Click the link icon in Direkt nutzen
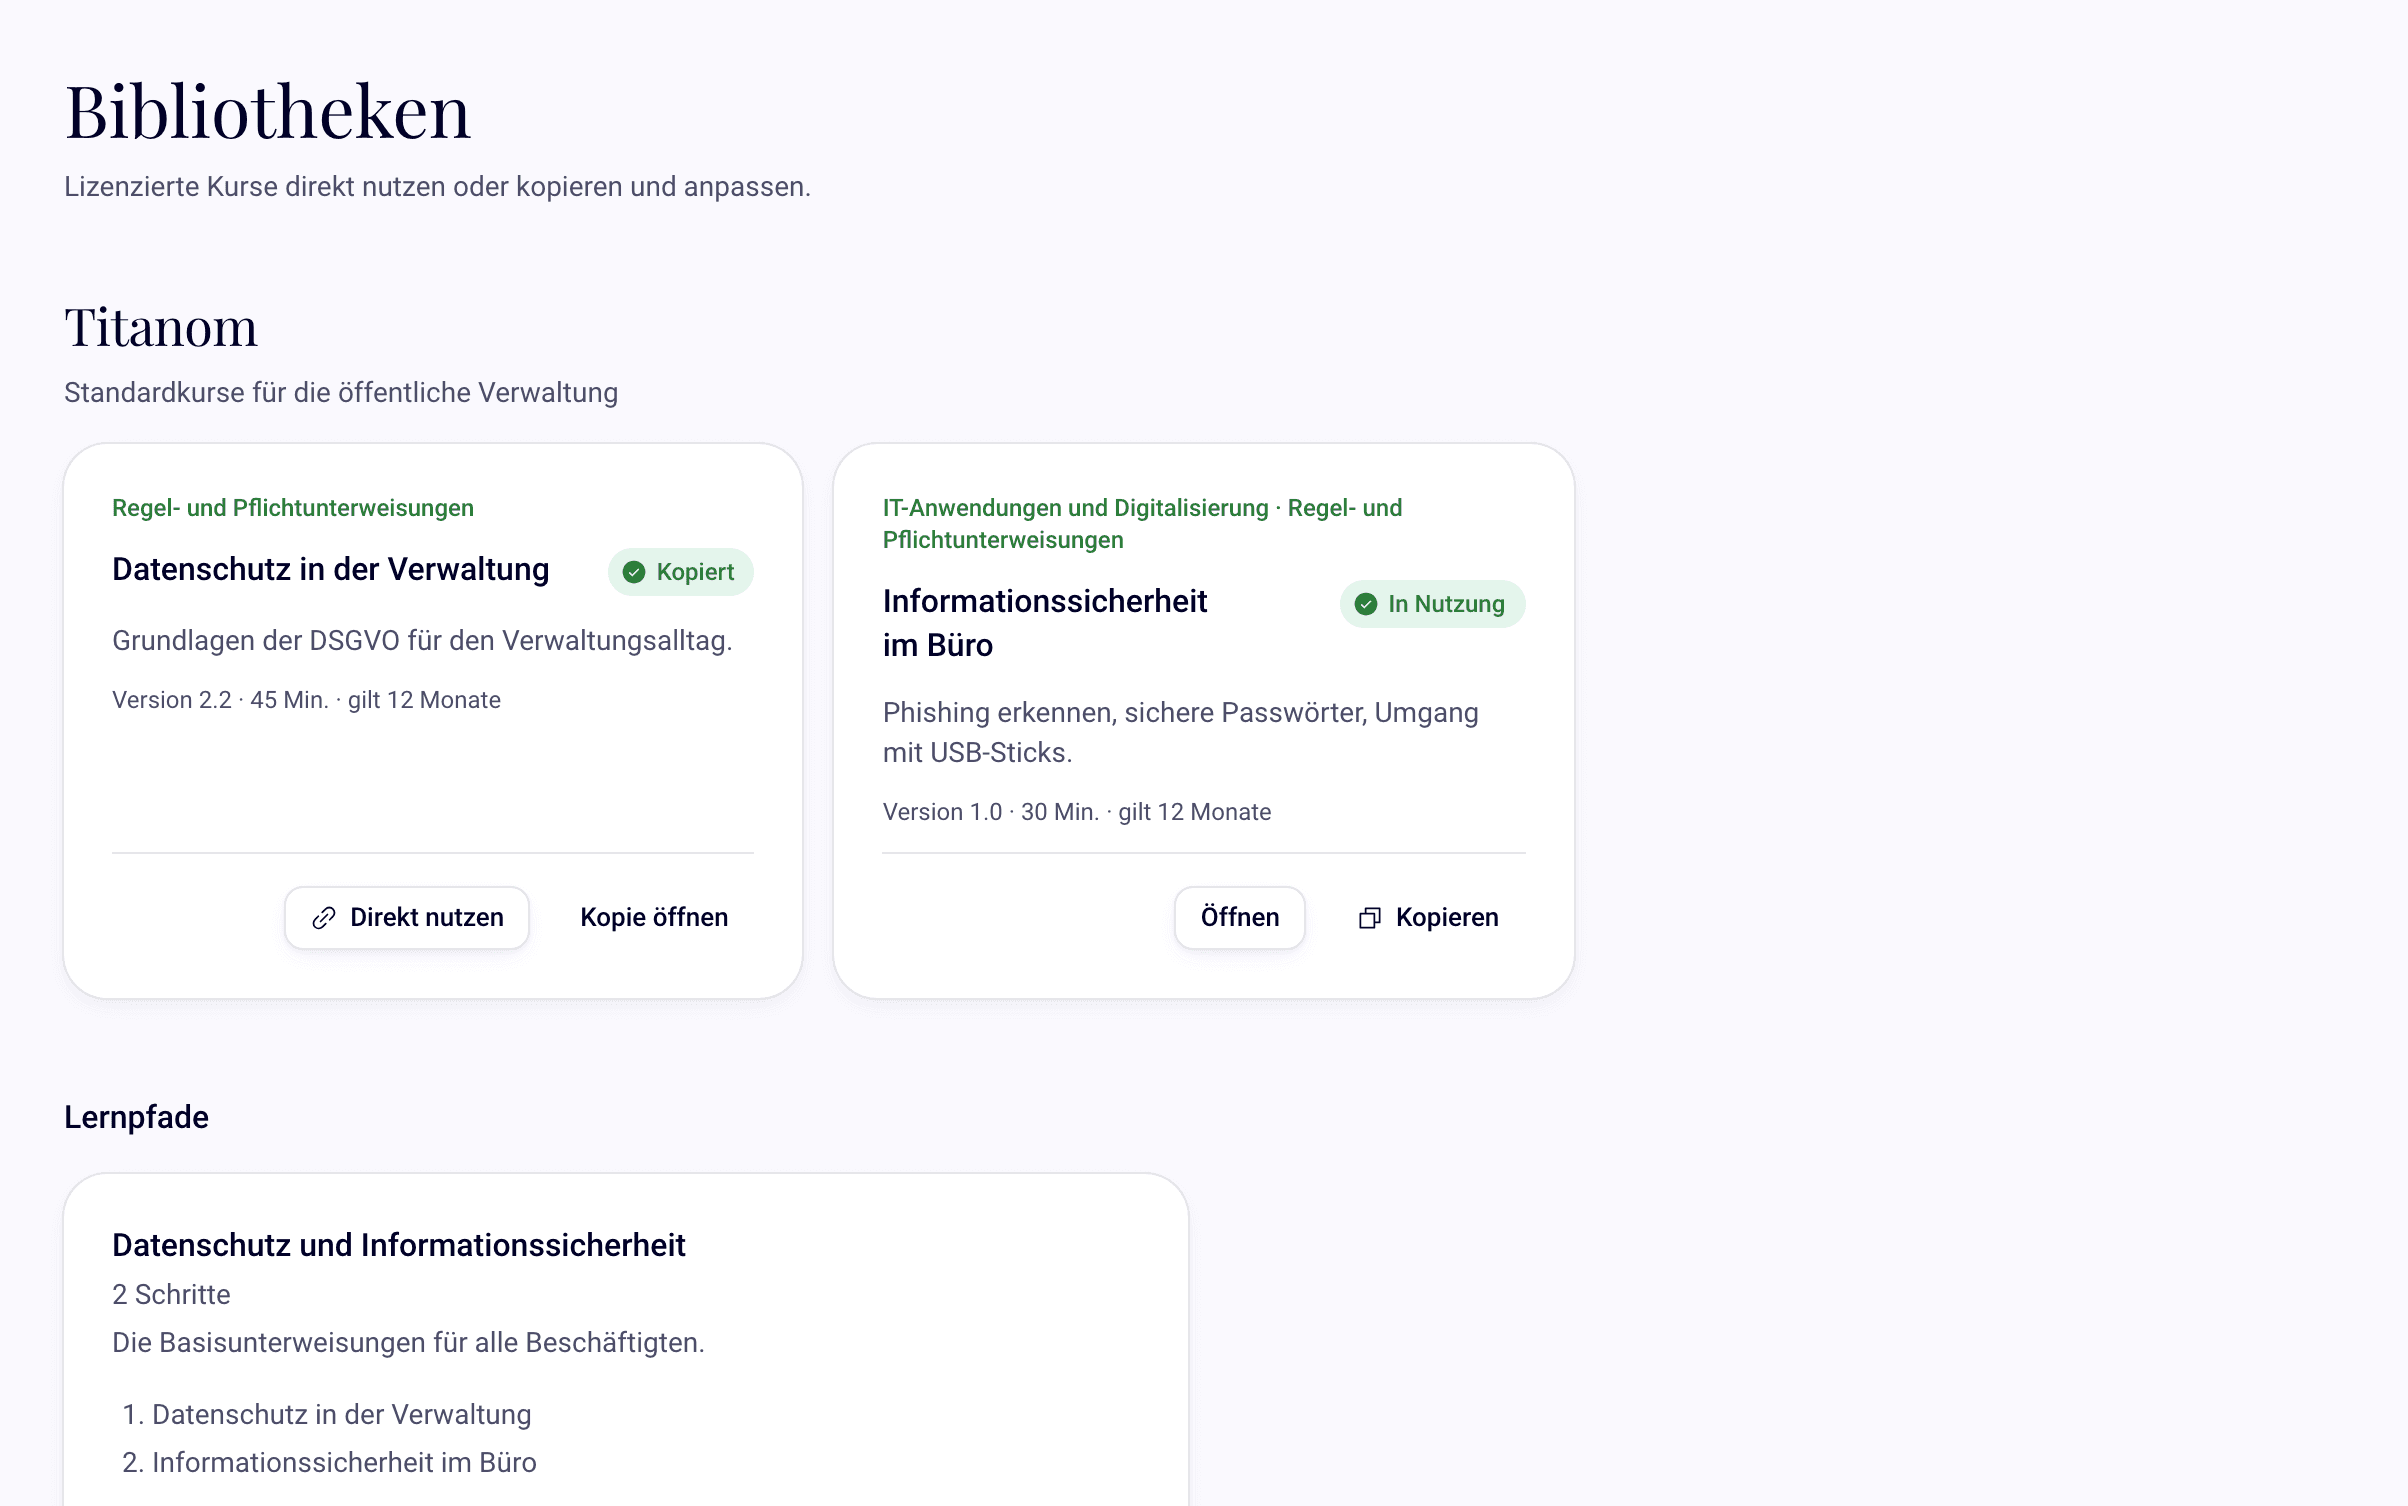2408x1506 pixels. pyautogui.click(x=323, y=918)
